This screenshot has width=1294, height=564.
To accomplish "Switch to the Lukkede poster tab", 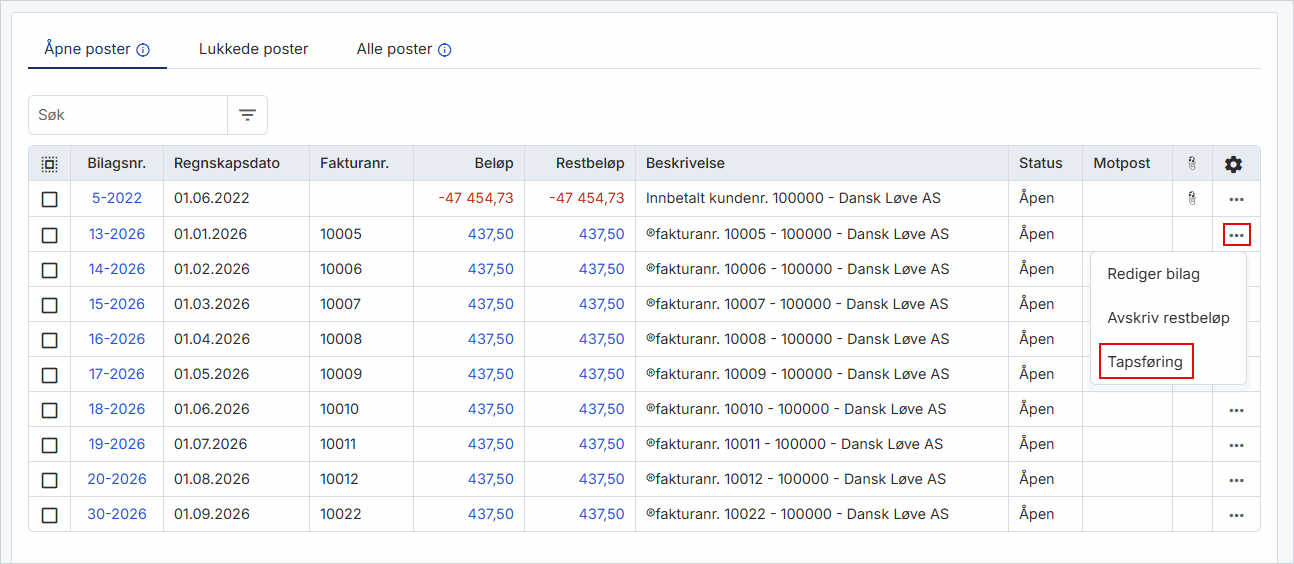I will tap(253, 49).
